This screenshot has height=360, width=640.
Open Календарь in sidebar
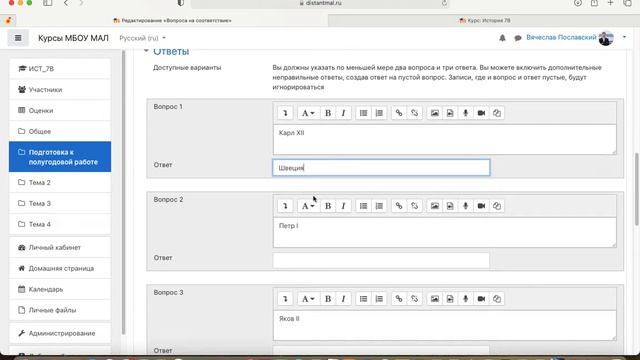[x=60, y=289]
